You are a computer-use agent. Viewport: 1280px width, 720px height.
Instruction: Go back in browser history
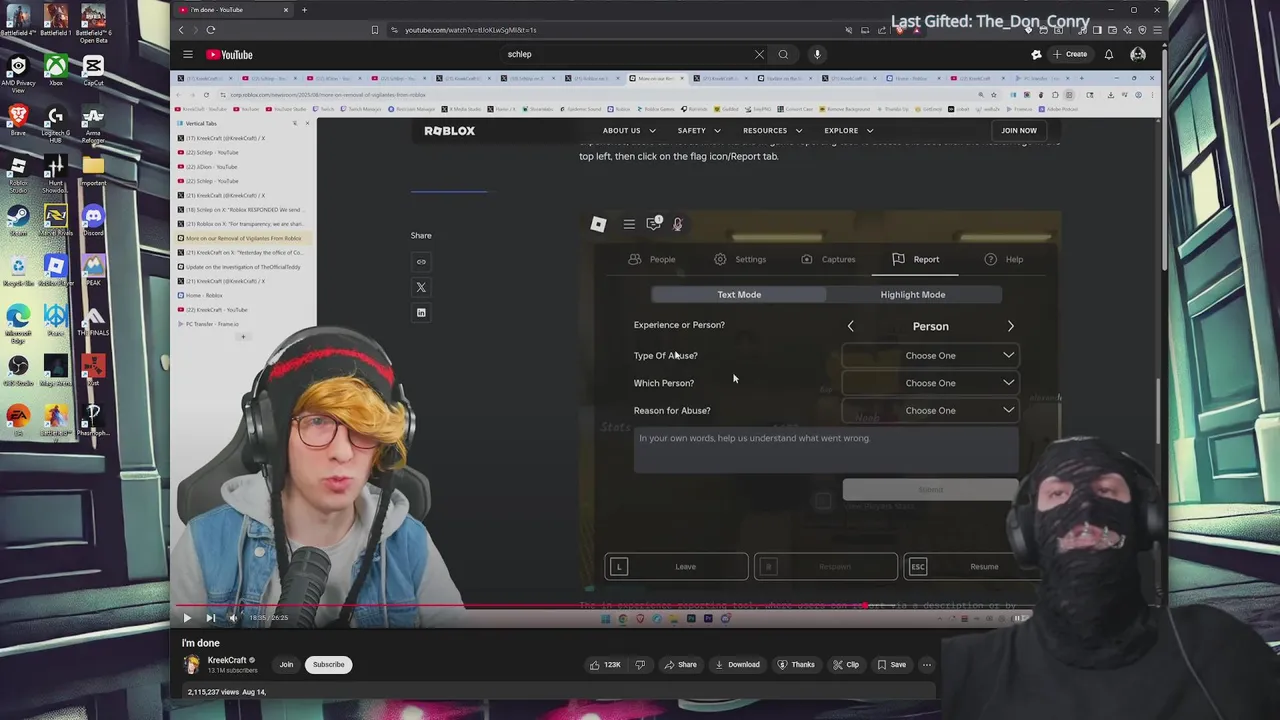(x=182, y=30)
